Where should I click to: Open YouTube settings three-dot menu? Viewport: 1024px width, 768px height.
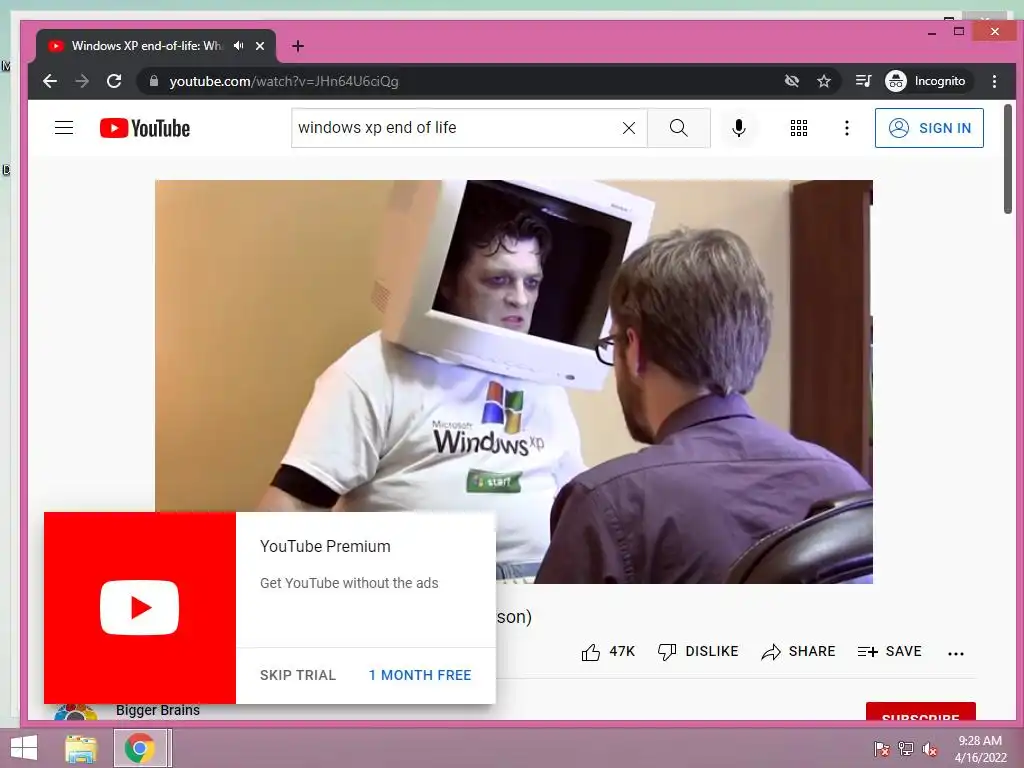coord(846,128)
